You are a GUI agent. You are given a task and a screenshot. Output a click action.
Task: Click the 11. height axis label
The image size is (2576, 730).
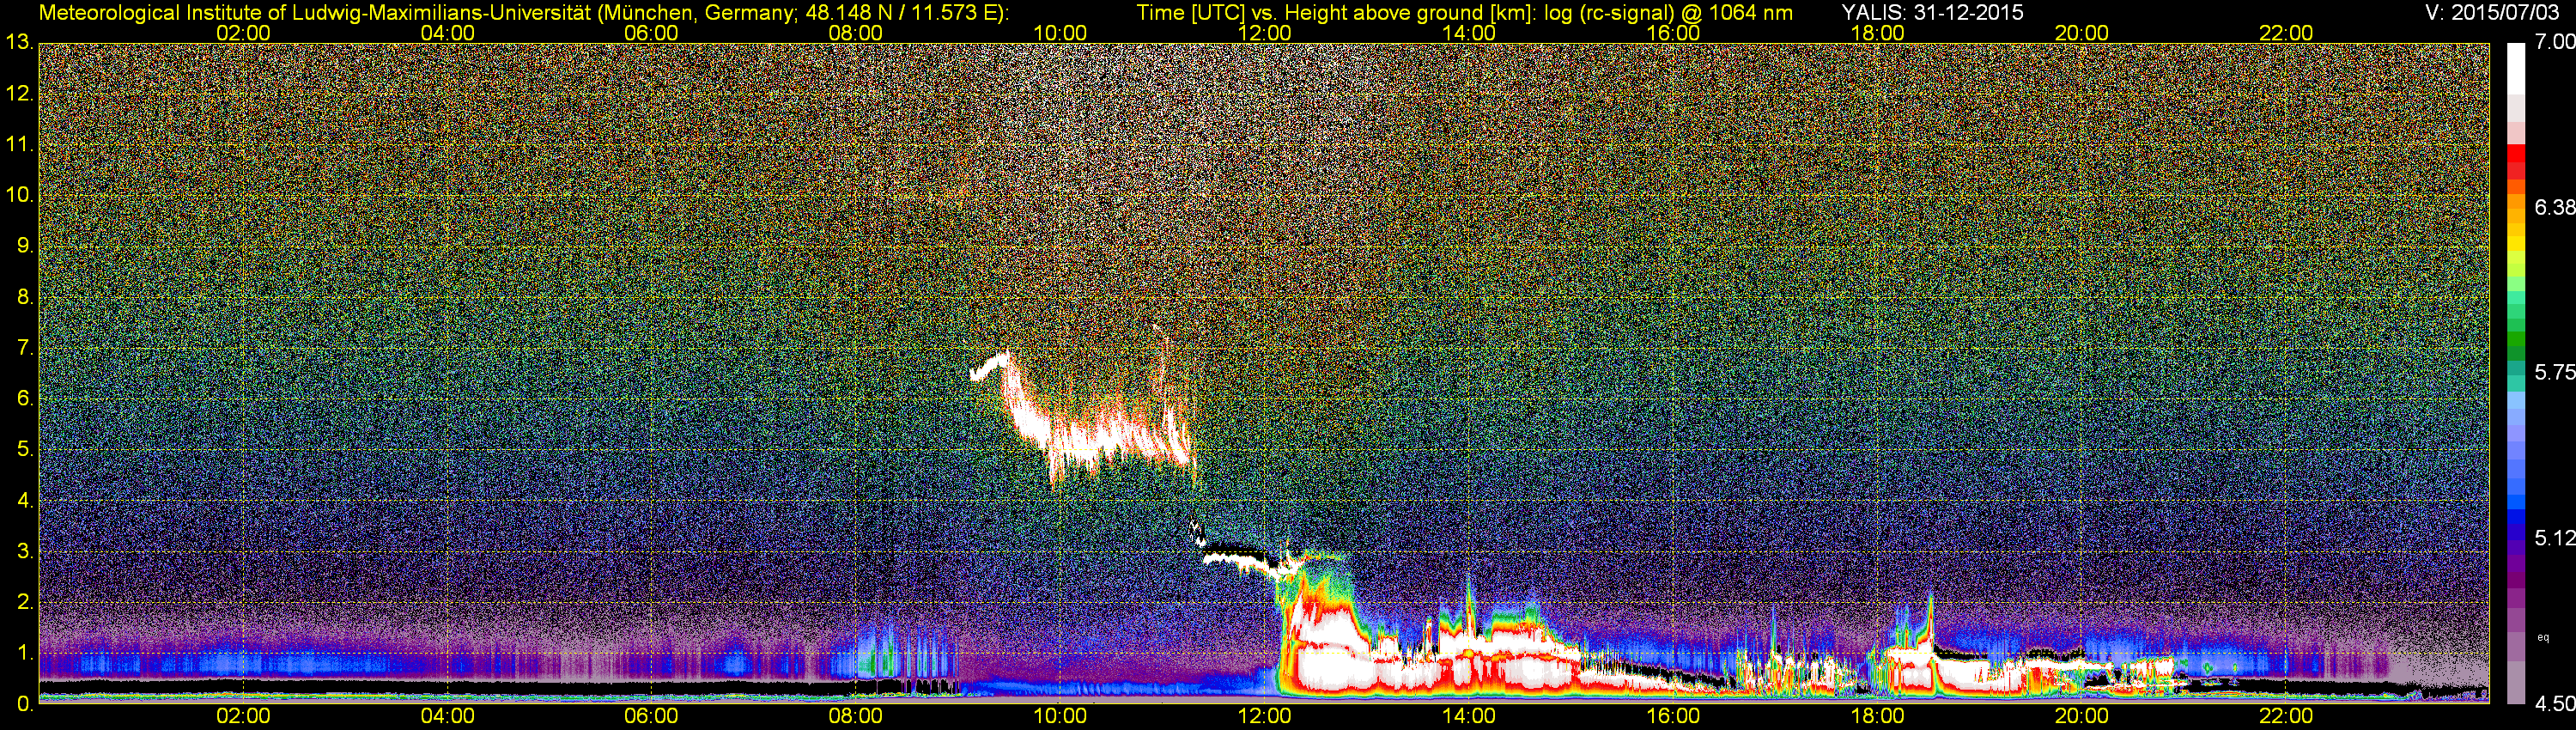19,145
